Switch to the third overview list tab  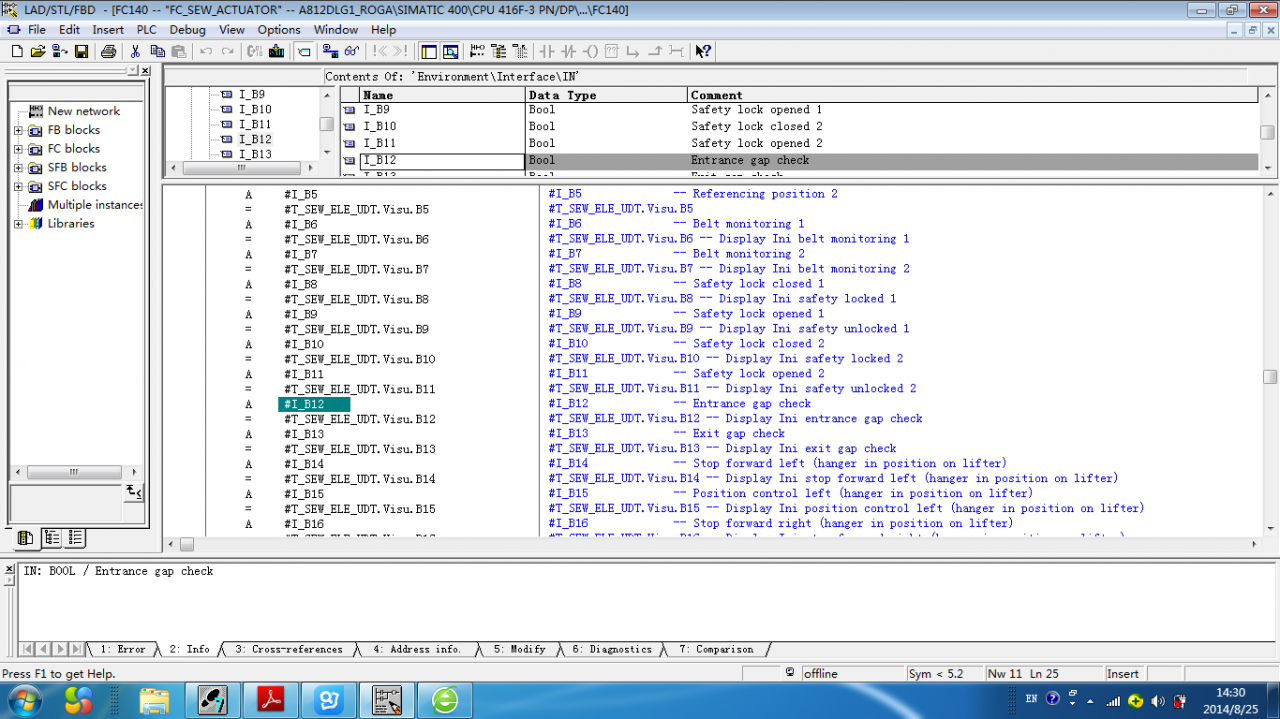point(76,538)
